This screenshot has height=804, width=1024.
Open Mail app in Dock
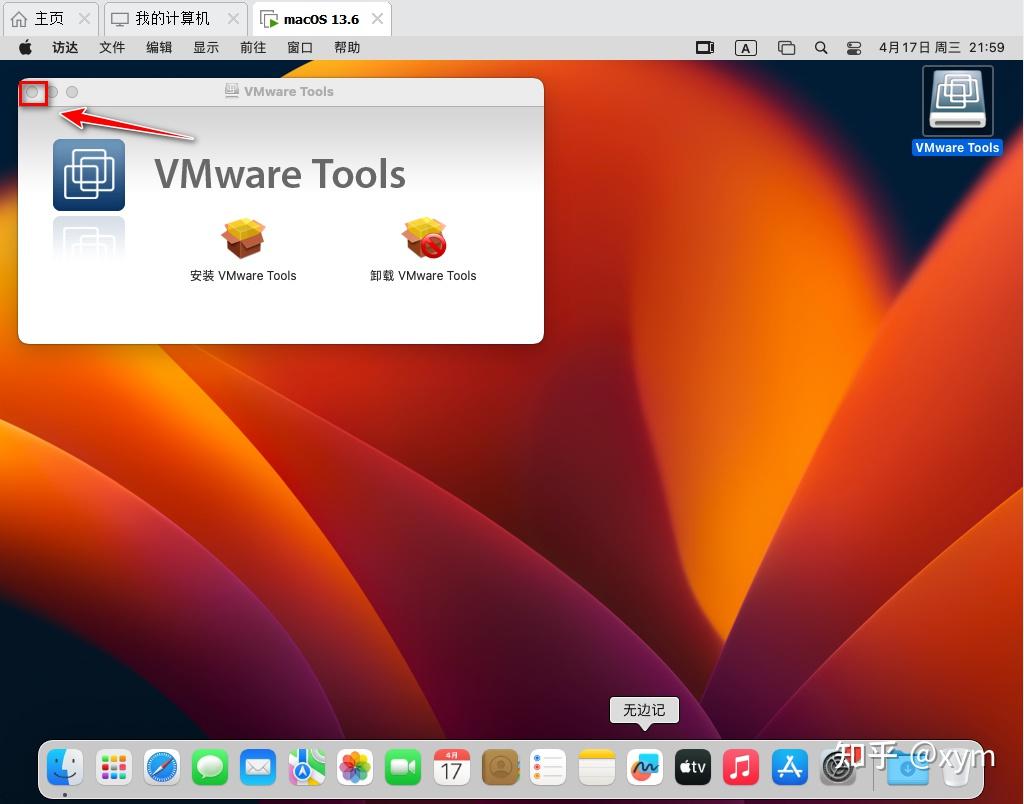click(x=258, y=767)
